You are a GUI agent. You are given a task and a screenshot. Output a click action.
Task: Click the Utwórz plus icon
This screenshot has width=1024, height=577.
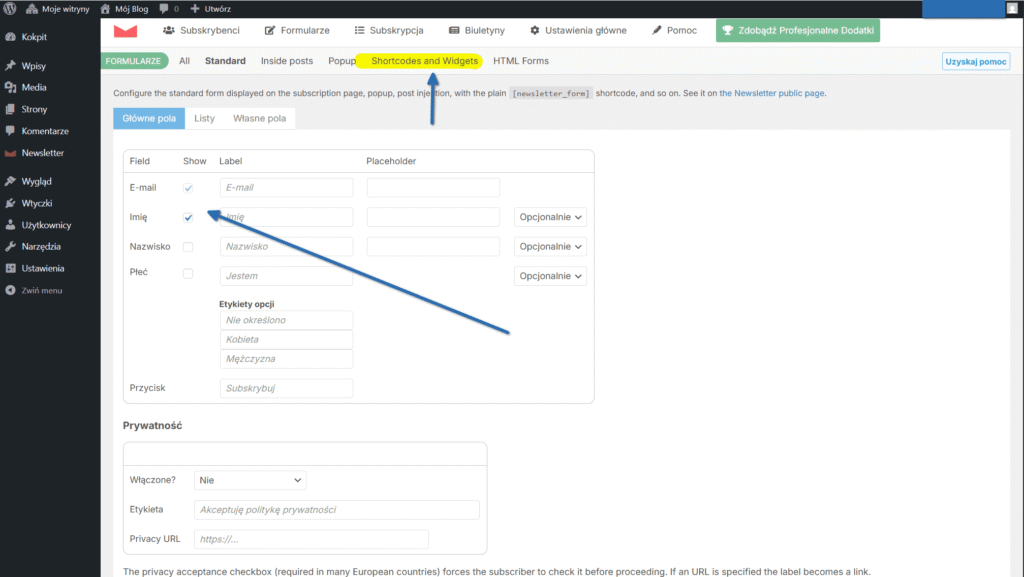[x=195, y=8]
